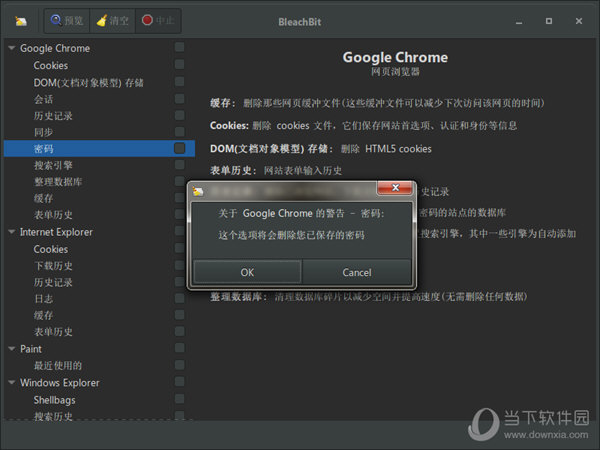Click the Google Chrome heading in details pane
This screenshot has width=600, height=450.
click(x=395, y=57)
